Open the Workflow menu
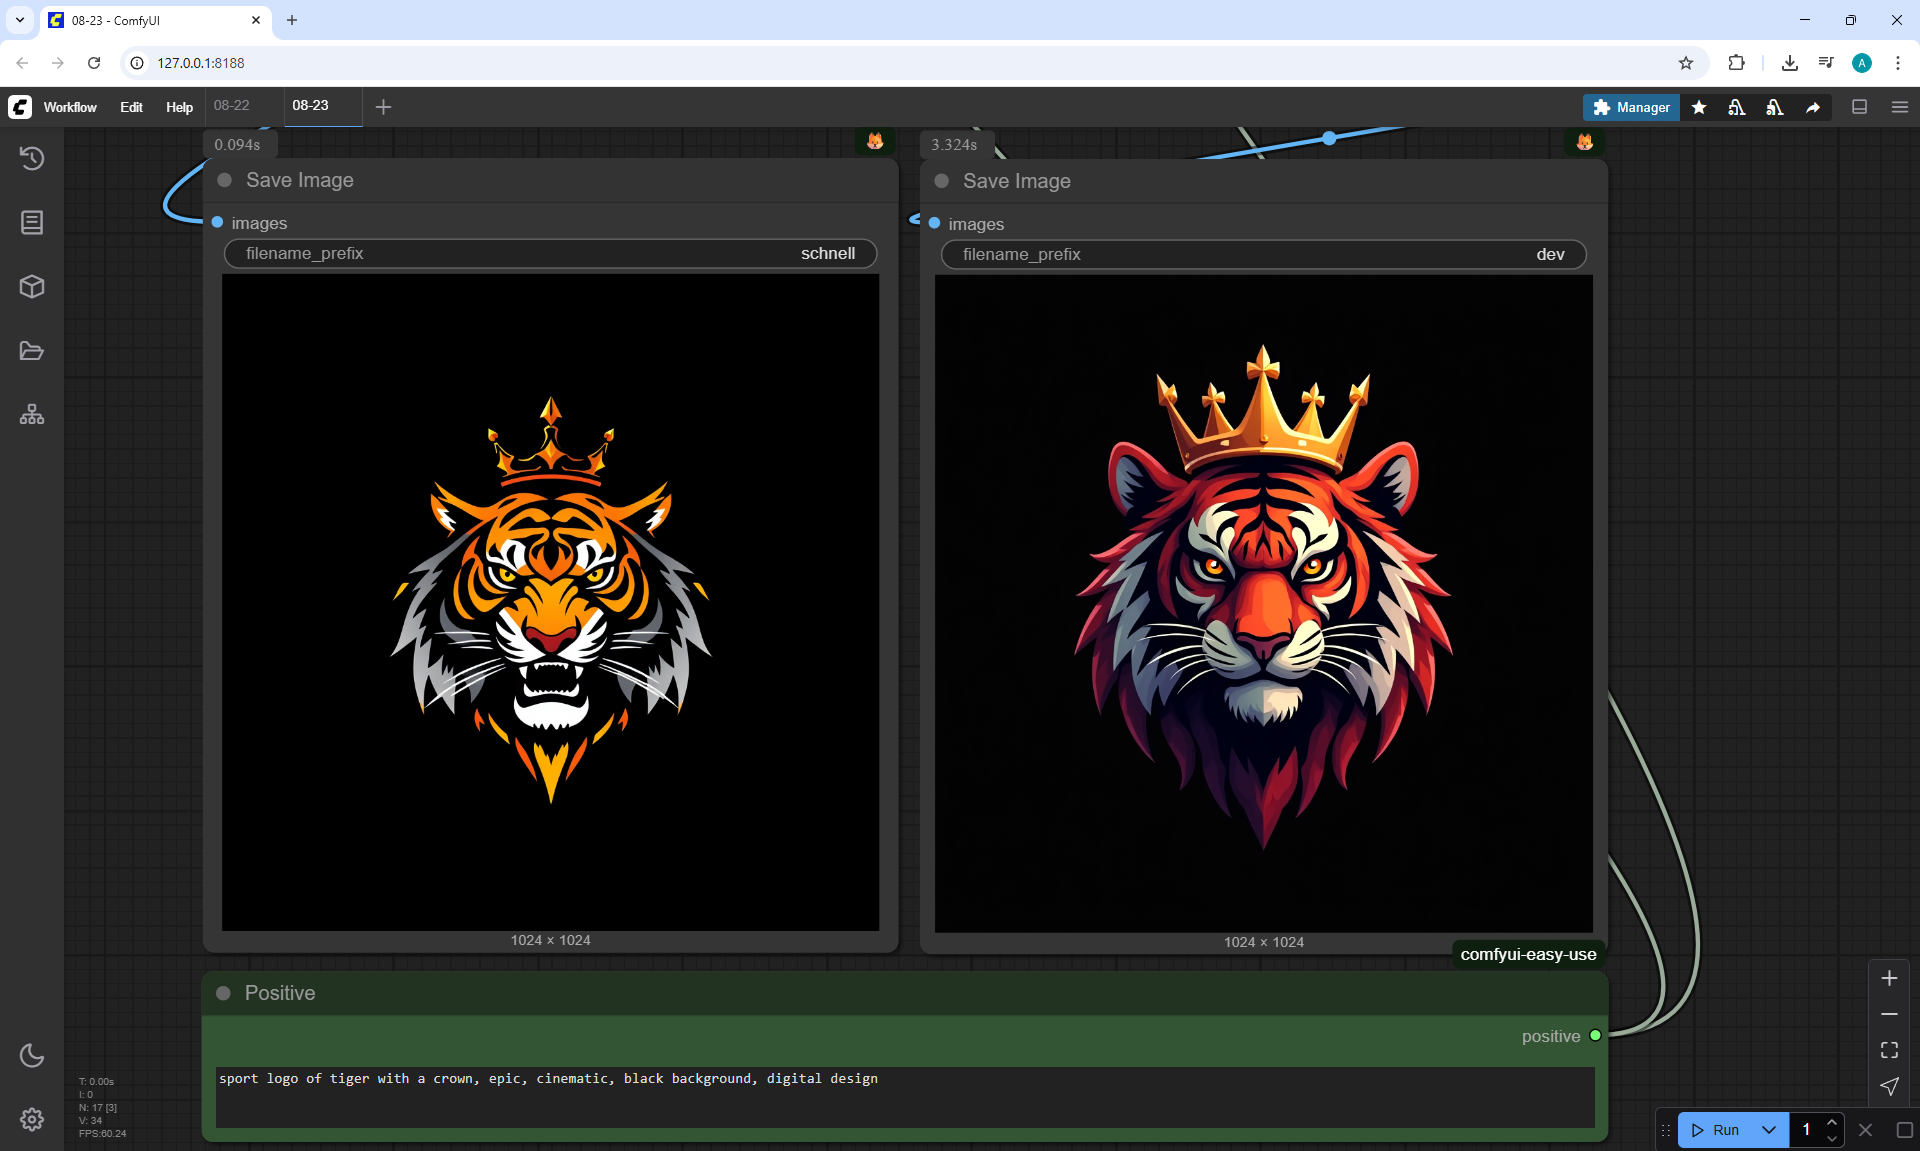This screenshot has height=1151, width=1920. tap(70, 107)
